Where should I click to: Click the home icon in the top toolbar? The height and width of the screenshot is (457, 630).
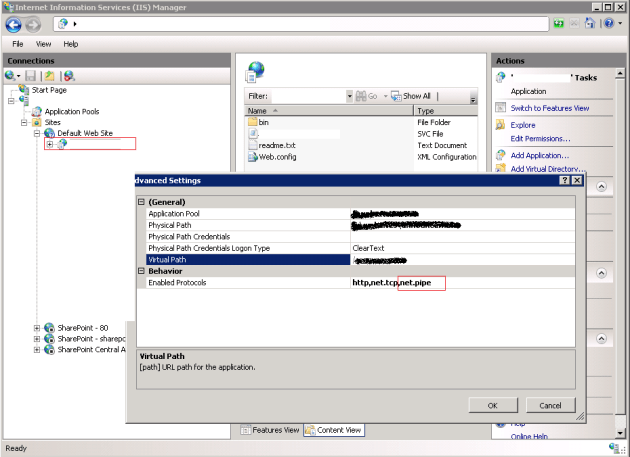pyautogui.click(x=589, y=23)
